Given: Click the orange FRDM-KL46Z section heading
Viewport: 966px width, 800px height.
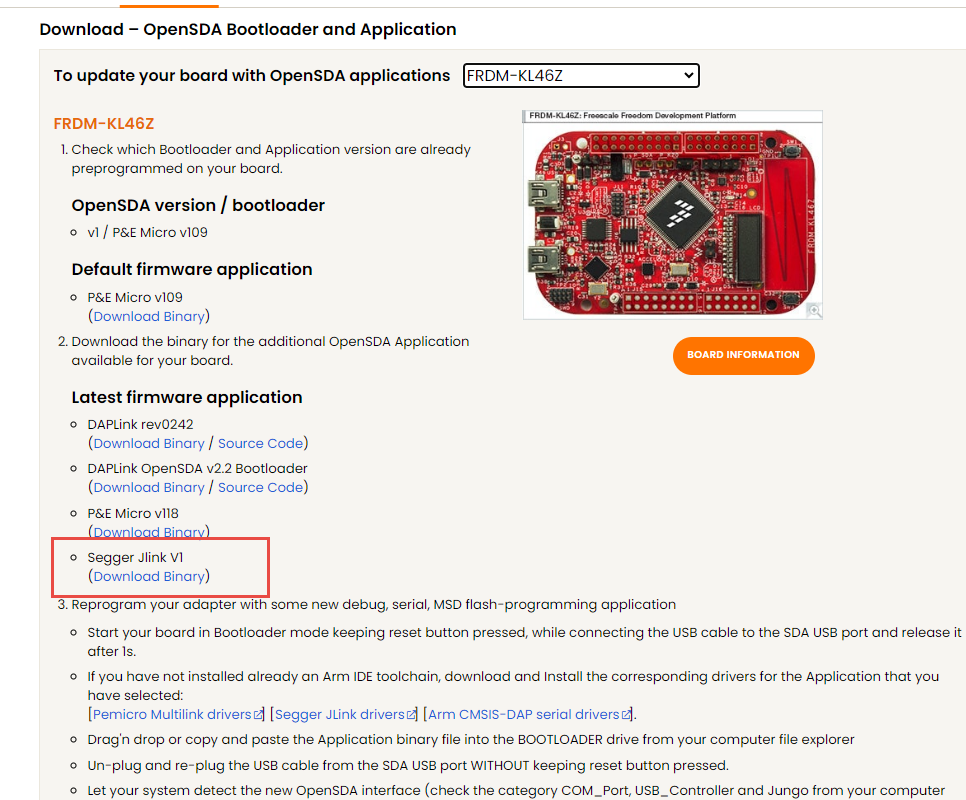Looking at the screenshot, I should click(x=104, y=124).
